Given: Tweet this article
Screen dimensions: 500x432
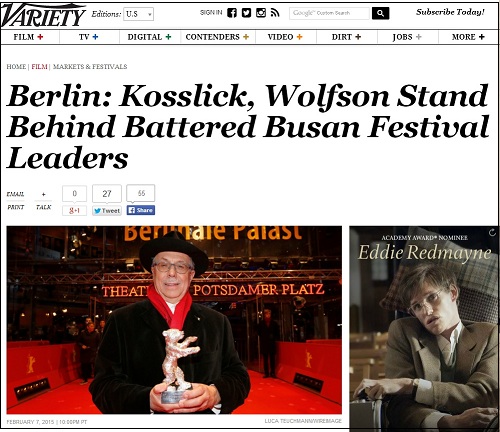Looking at the screenshot, I should [x=107, y=211].
